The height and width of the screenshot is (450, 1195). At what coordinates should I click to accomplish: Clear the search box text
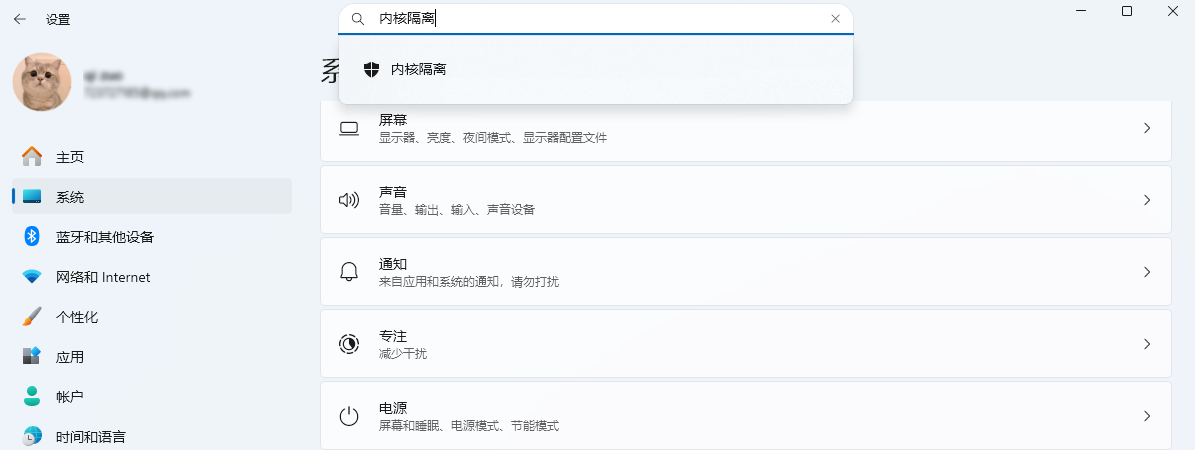point(835,19)
